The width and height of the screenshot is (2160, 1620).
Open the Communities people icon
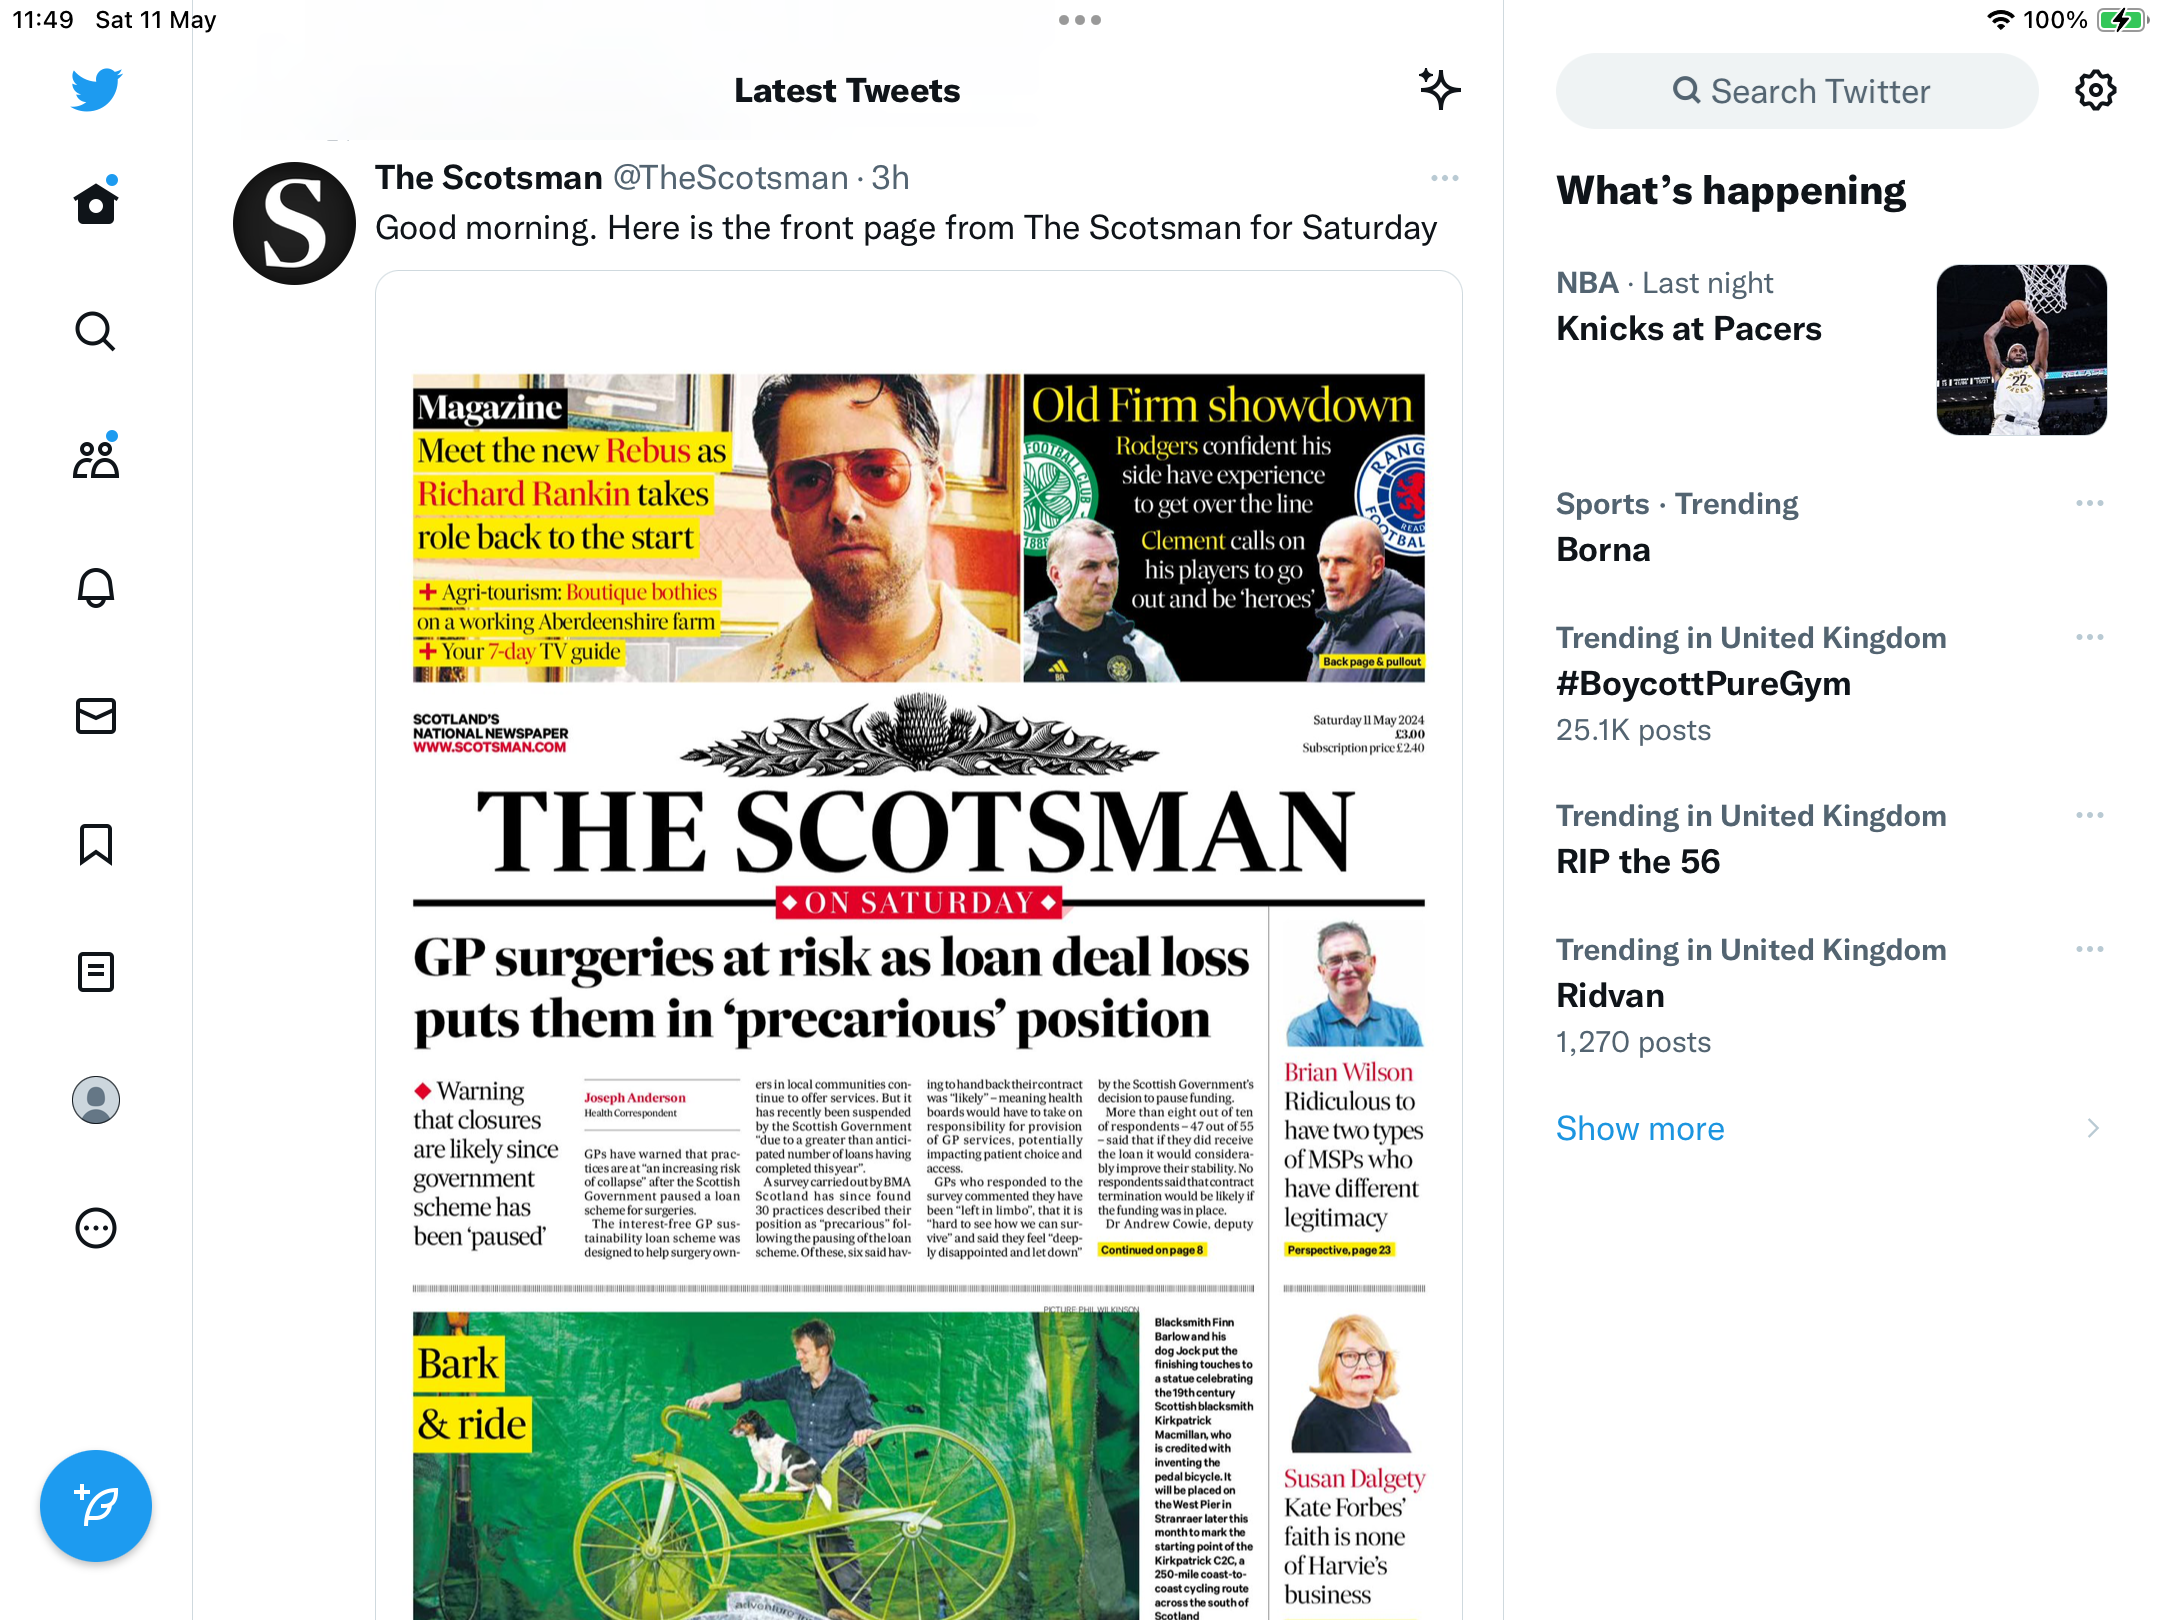[x=96, y=458]
